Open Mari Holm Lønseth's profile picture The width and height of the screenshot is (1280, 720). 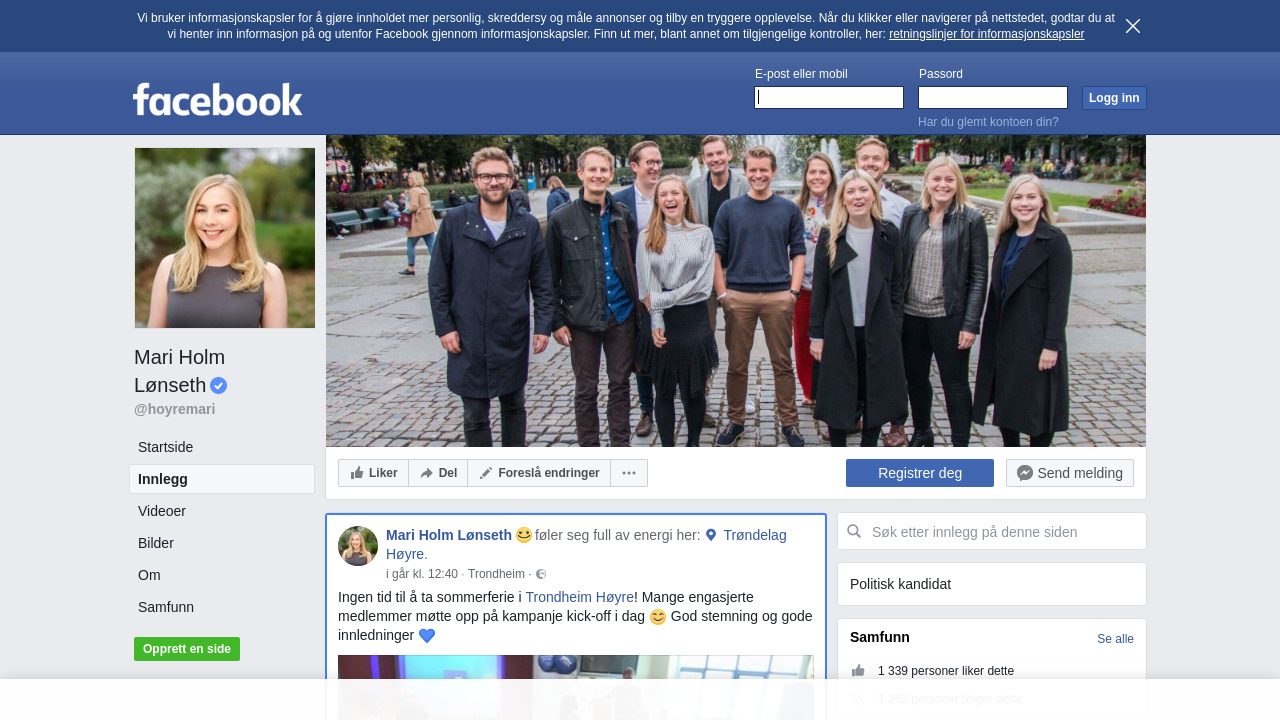225,238
